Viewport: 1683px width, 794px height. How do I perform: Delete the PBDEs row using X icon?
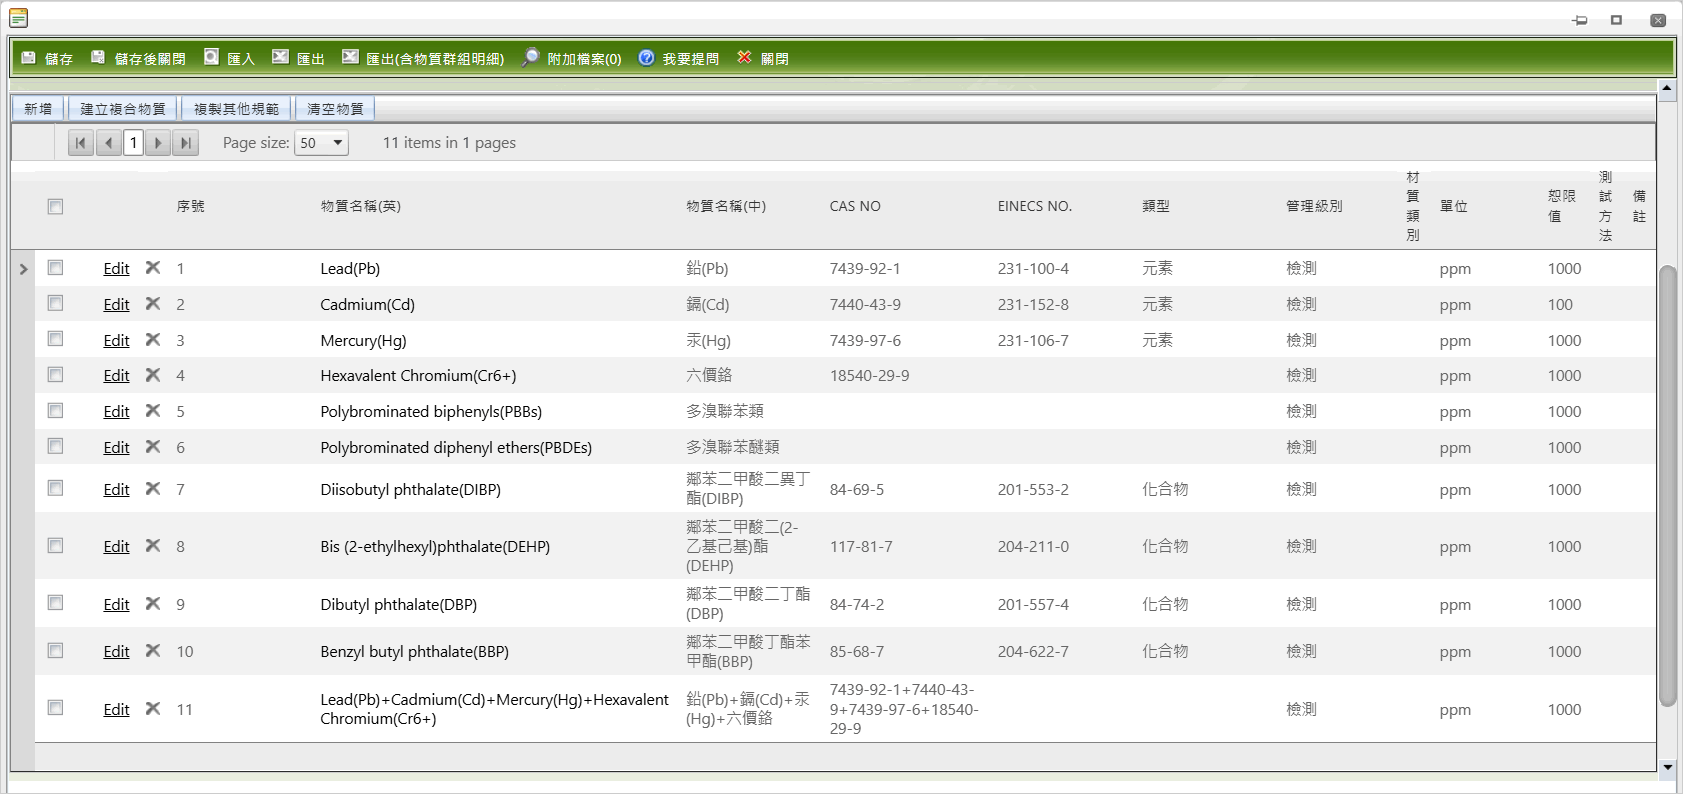[x=153, y=447]
